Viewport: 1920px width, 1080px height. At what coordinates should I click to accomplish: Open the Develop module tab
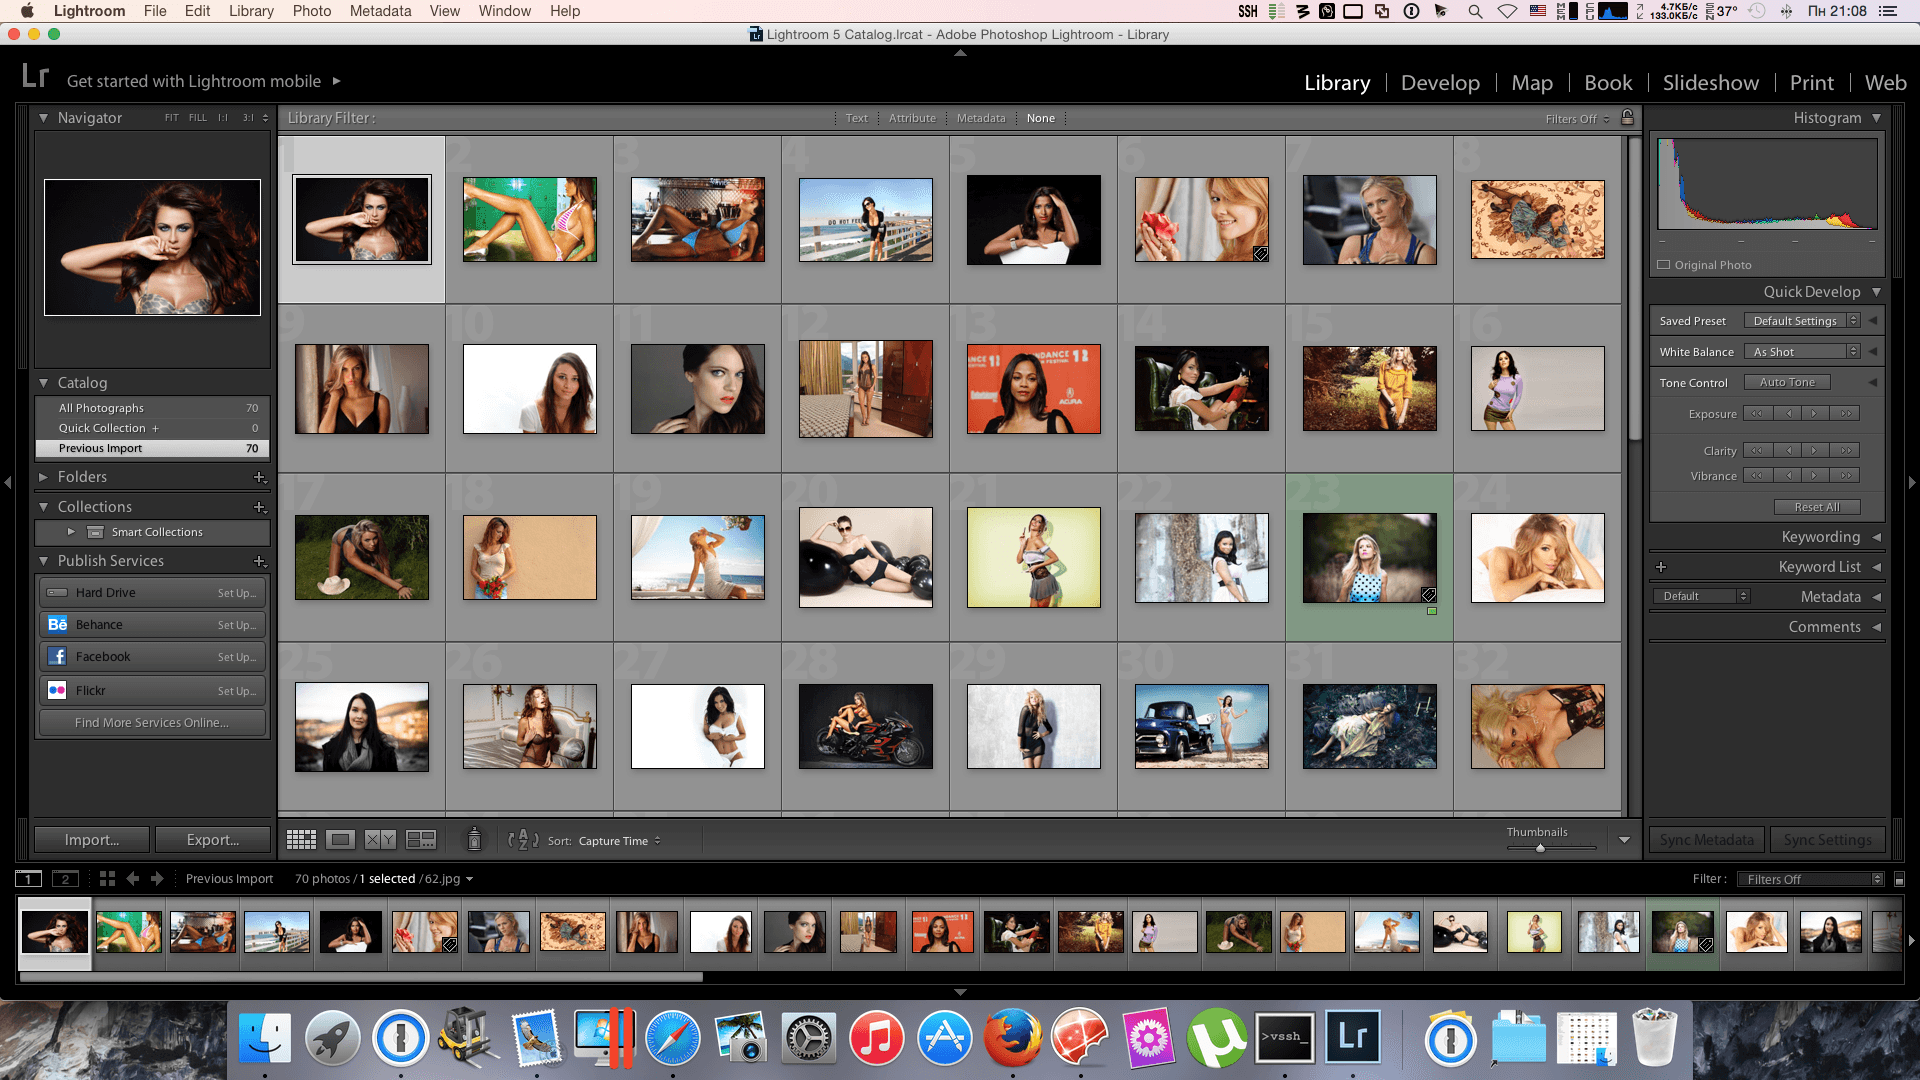(x=1440, y=82)
